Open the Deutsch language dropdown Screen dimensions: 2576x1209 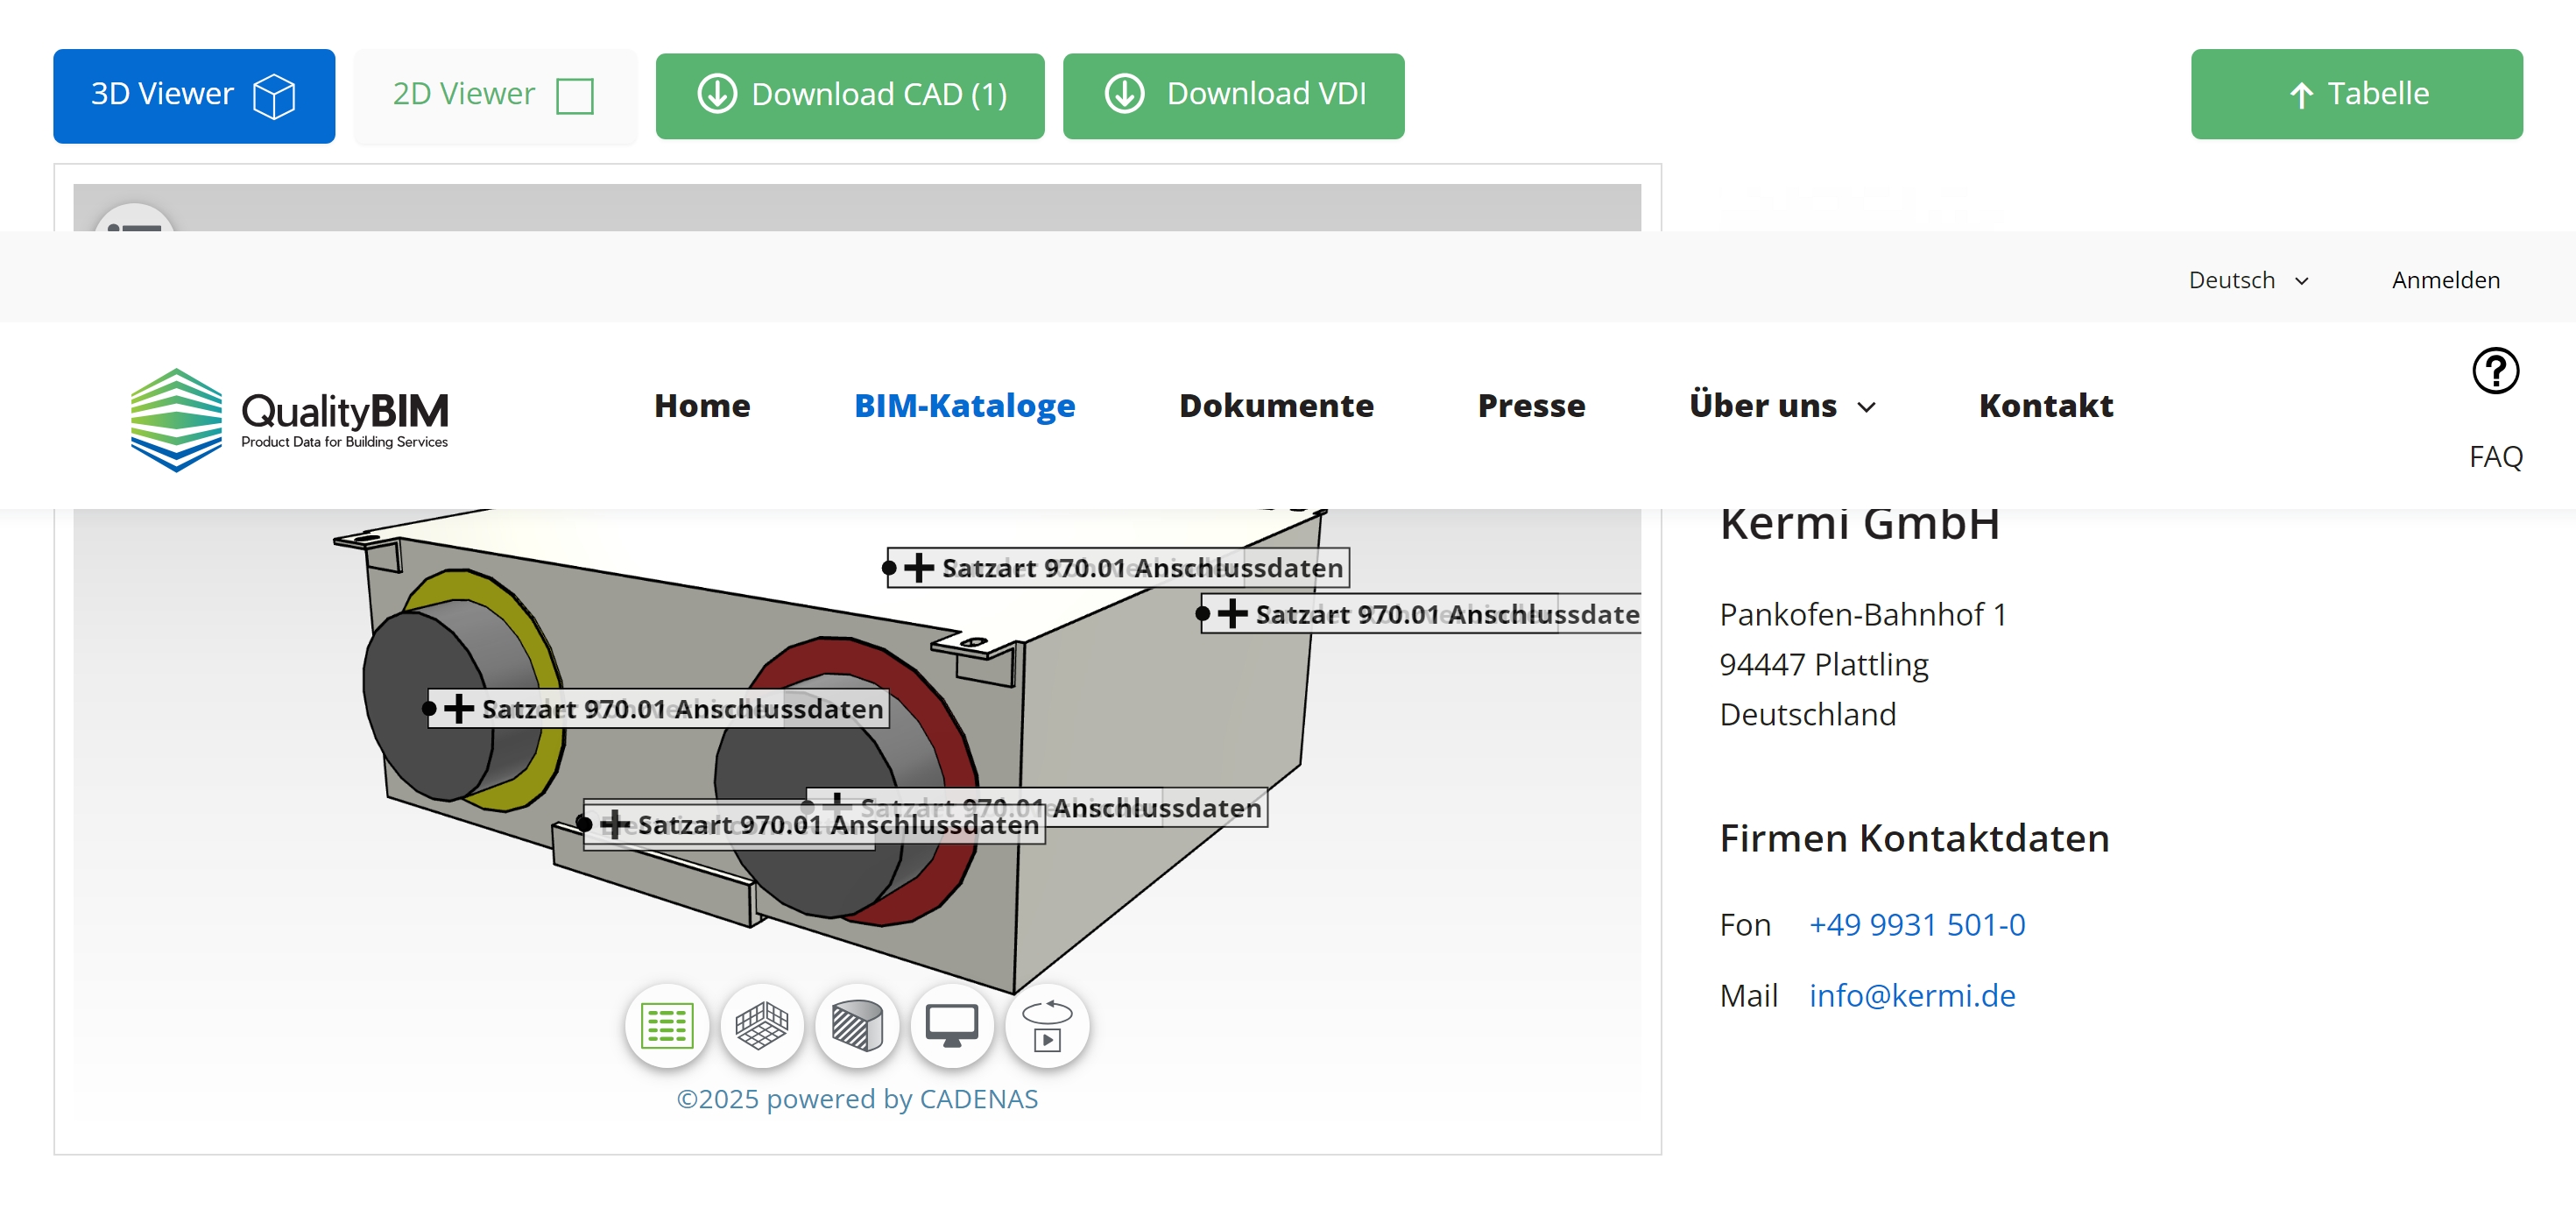[2248, 280]
